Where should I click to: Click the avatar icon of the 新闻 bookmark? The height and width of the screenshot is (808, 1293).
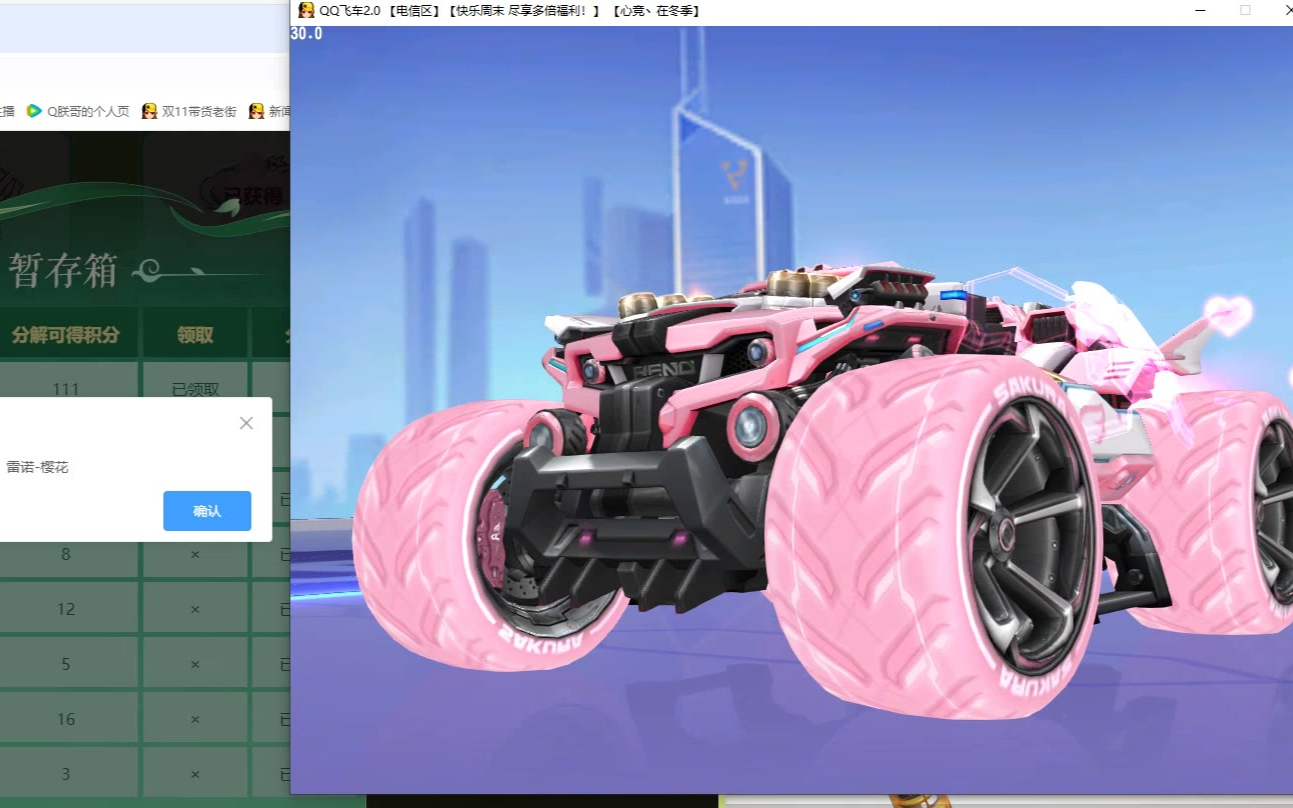click(x=257, y=111)
